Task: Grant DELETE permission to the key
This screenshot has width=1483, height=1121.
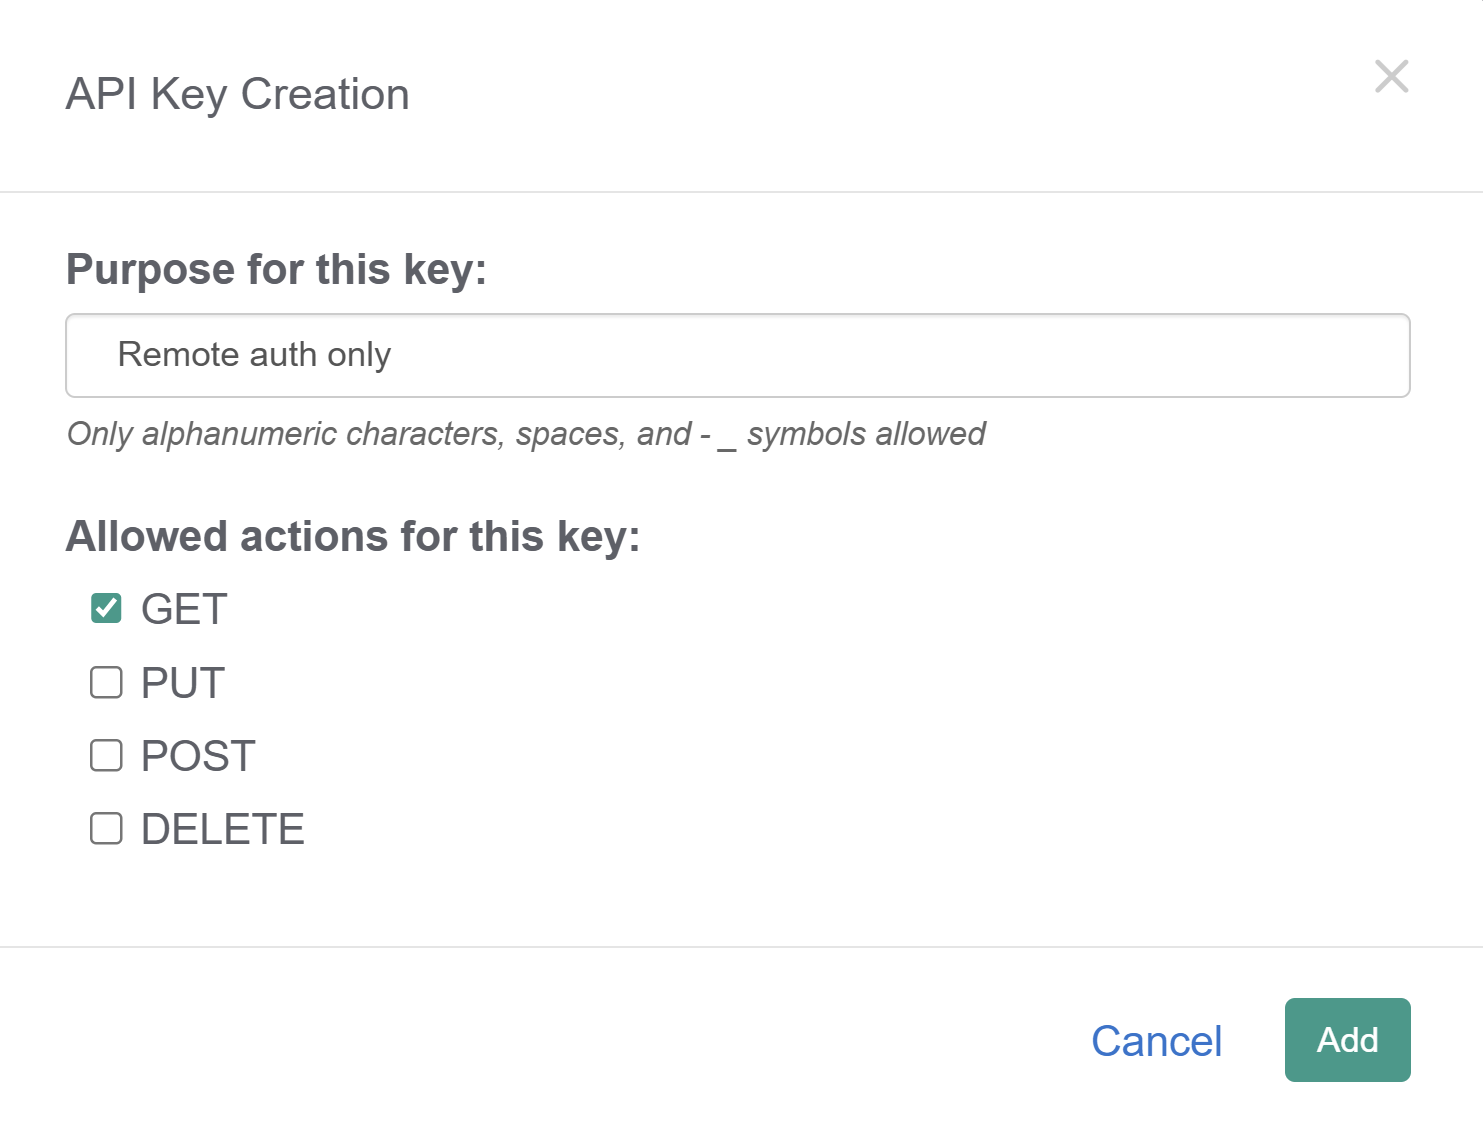Action: tap(105, 828)
